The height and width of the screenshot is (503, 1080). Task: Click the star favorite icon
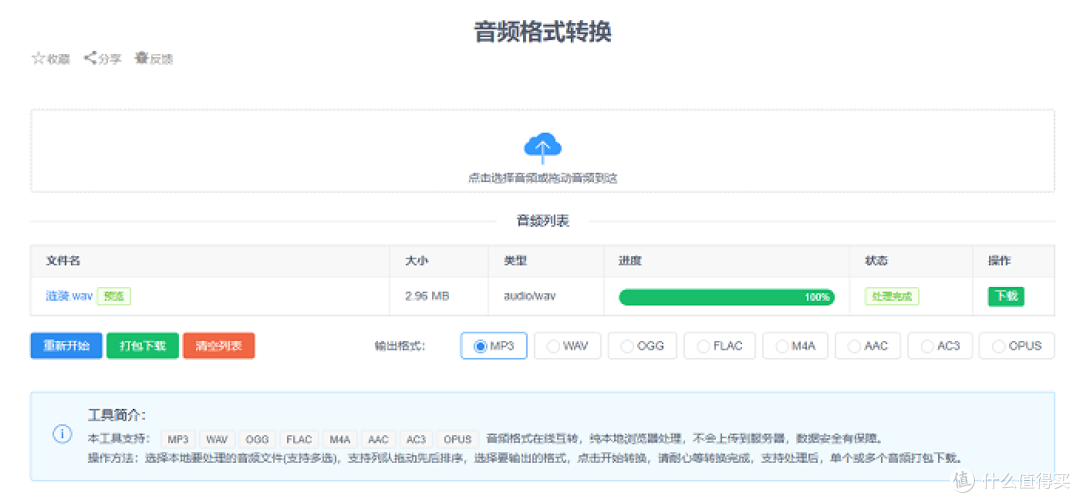coord(39,59)
